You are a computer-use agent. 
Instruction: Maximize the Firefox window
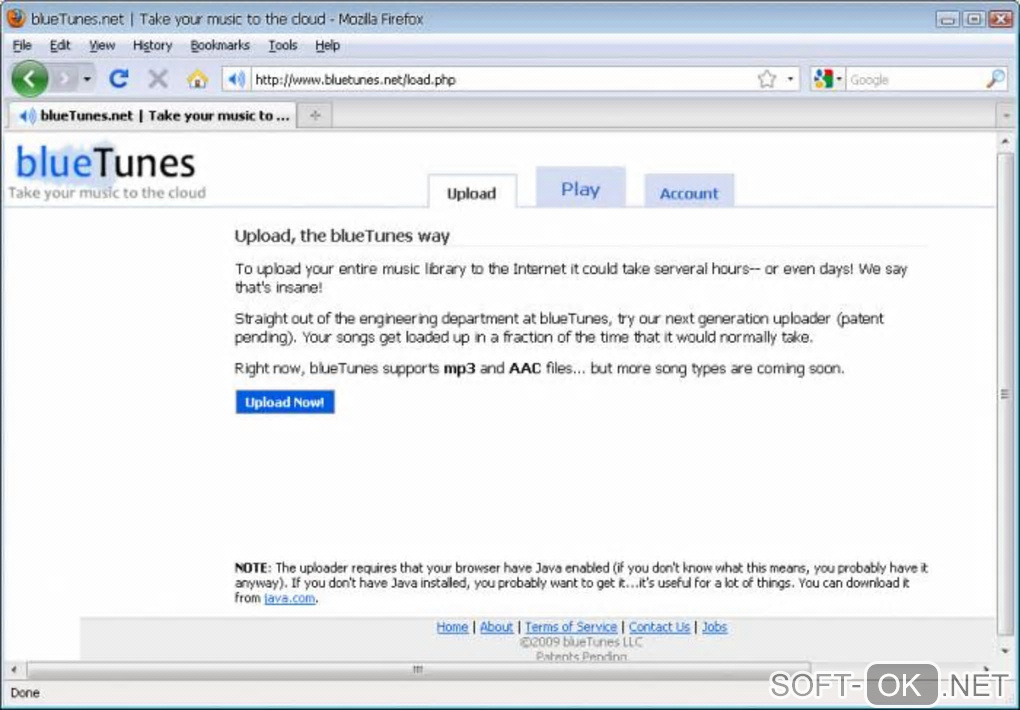(974, 19)
